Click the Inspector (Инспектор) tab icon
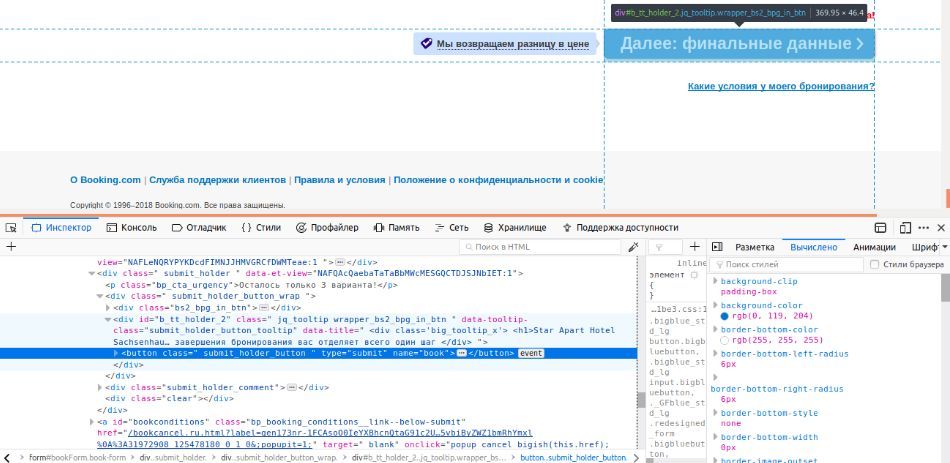The width and height of the screenshot is (950, 463). (x=36, y=228)
